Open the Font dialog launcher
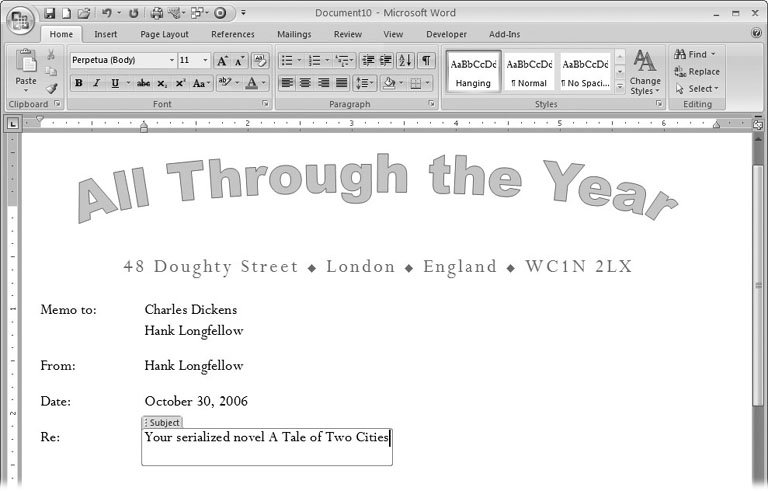Viewport: 768px width, 491px height. pyautogui.click(x=265, y=104)
